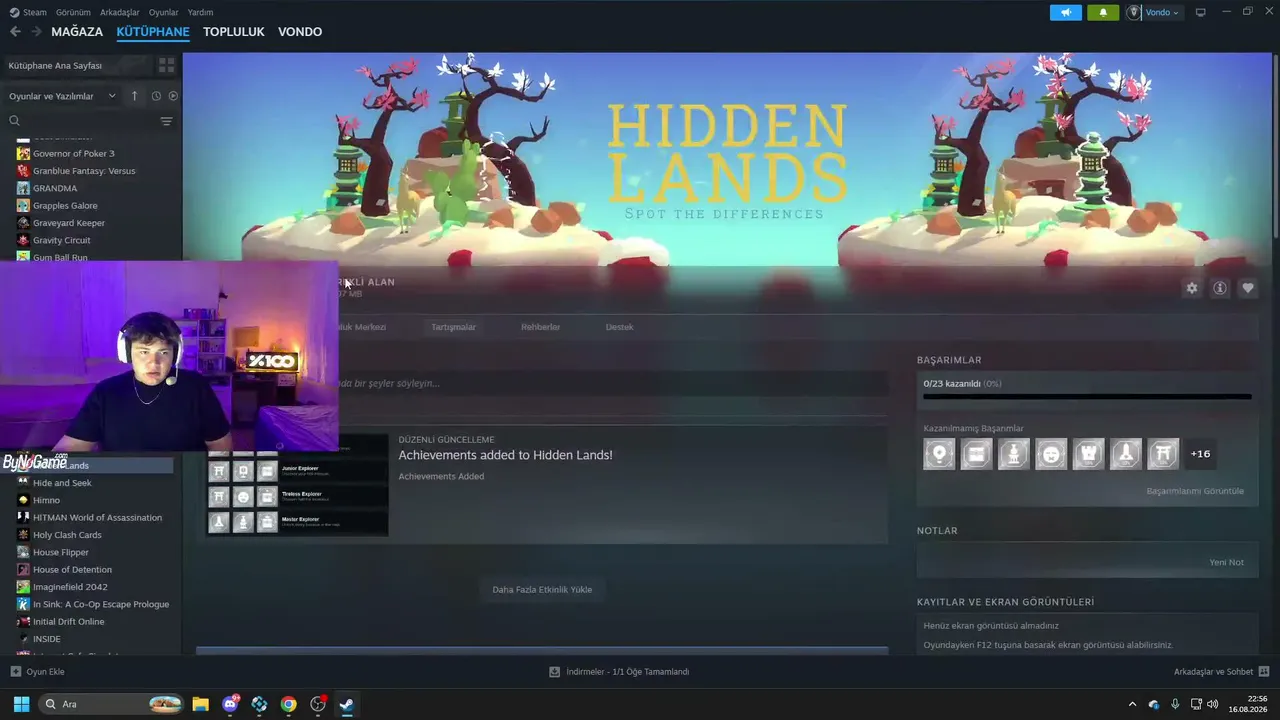Select the face mask achievement icon
Viewport: 1280px width, 720px height.
[x=1051, y=454]
